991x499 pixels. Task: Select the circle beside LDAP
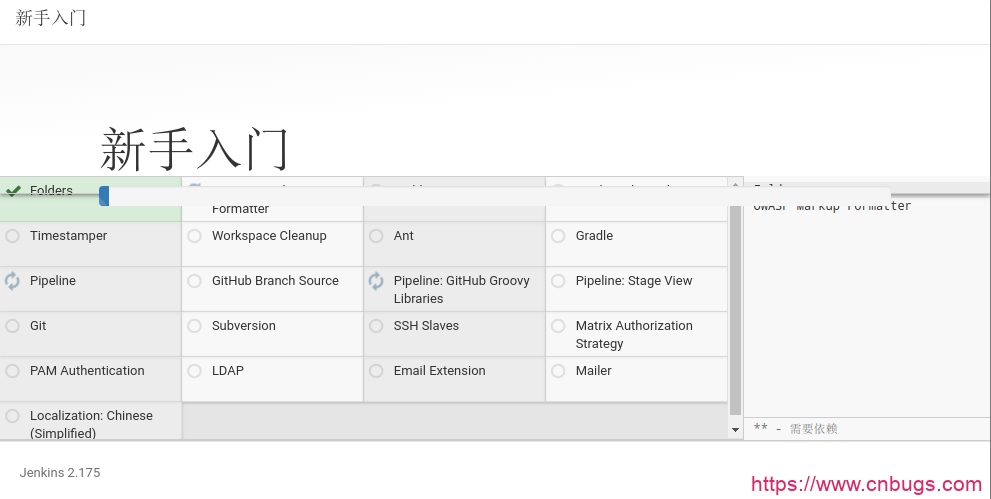point(194,371)
